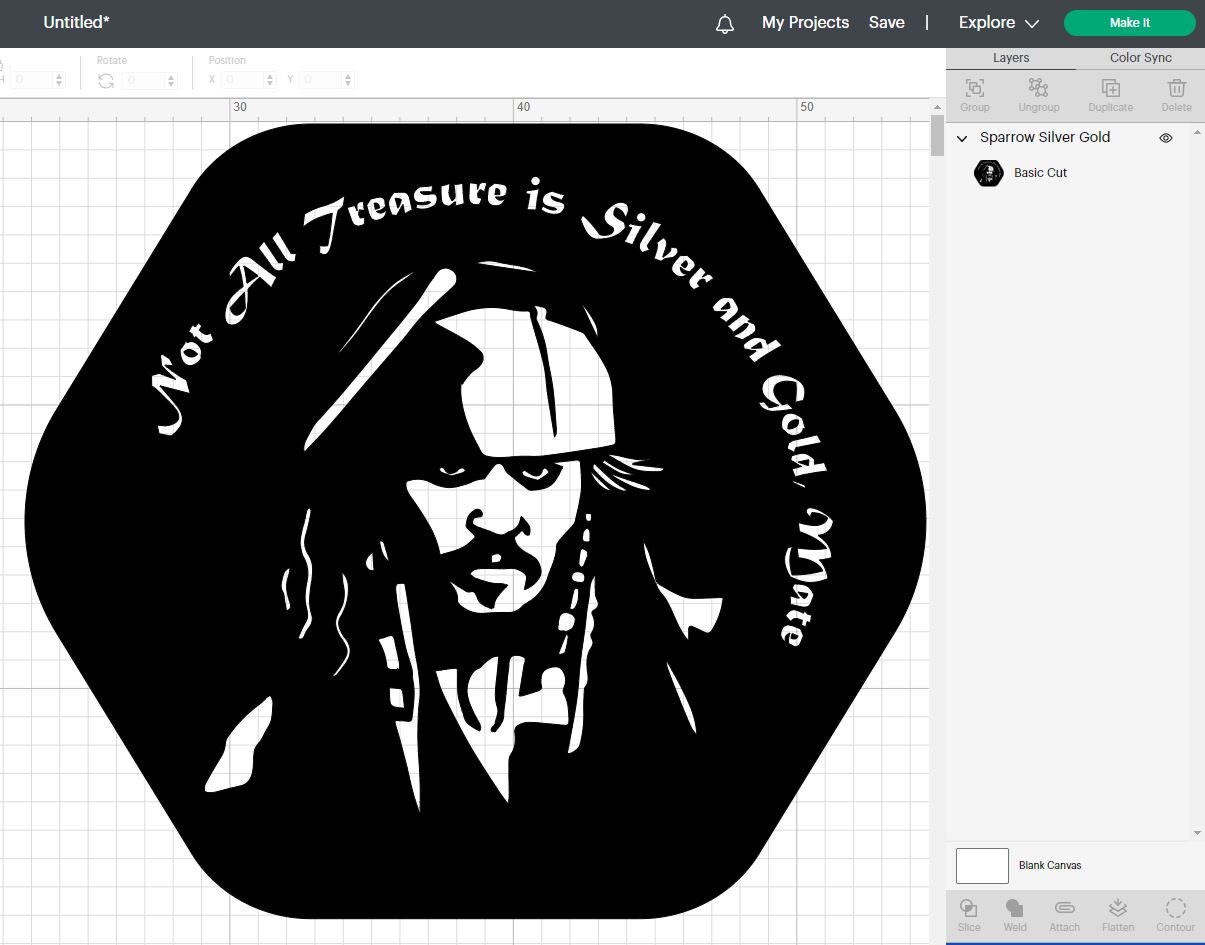Click the Position Y input field
1205x945 pixels.
(321, 79)
